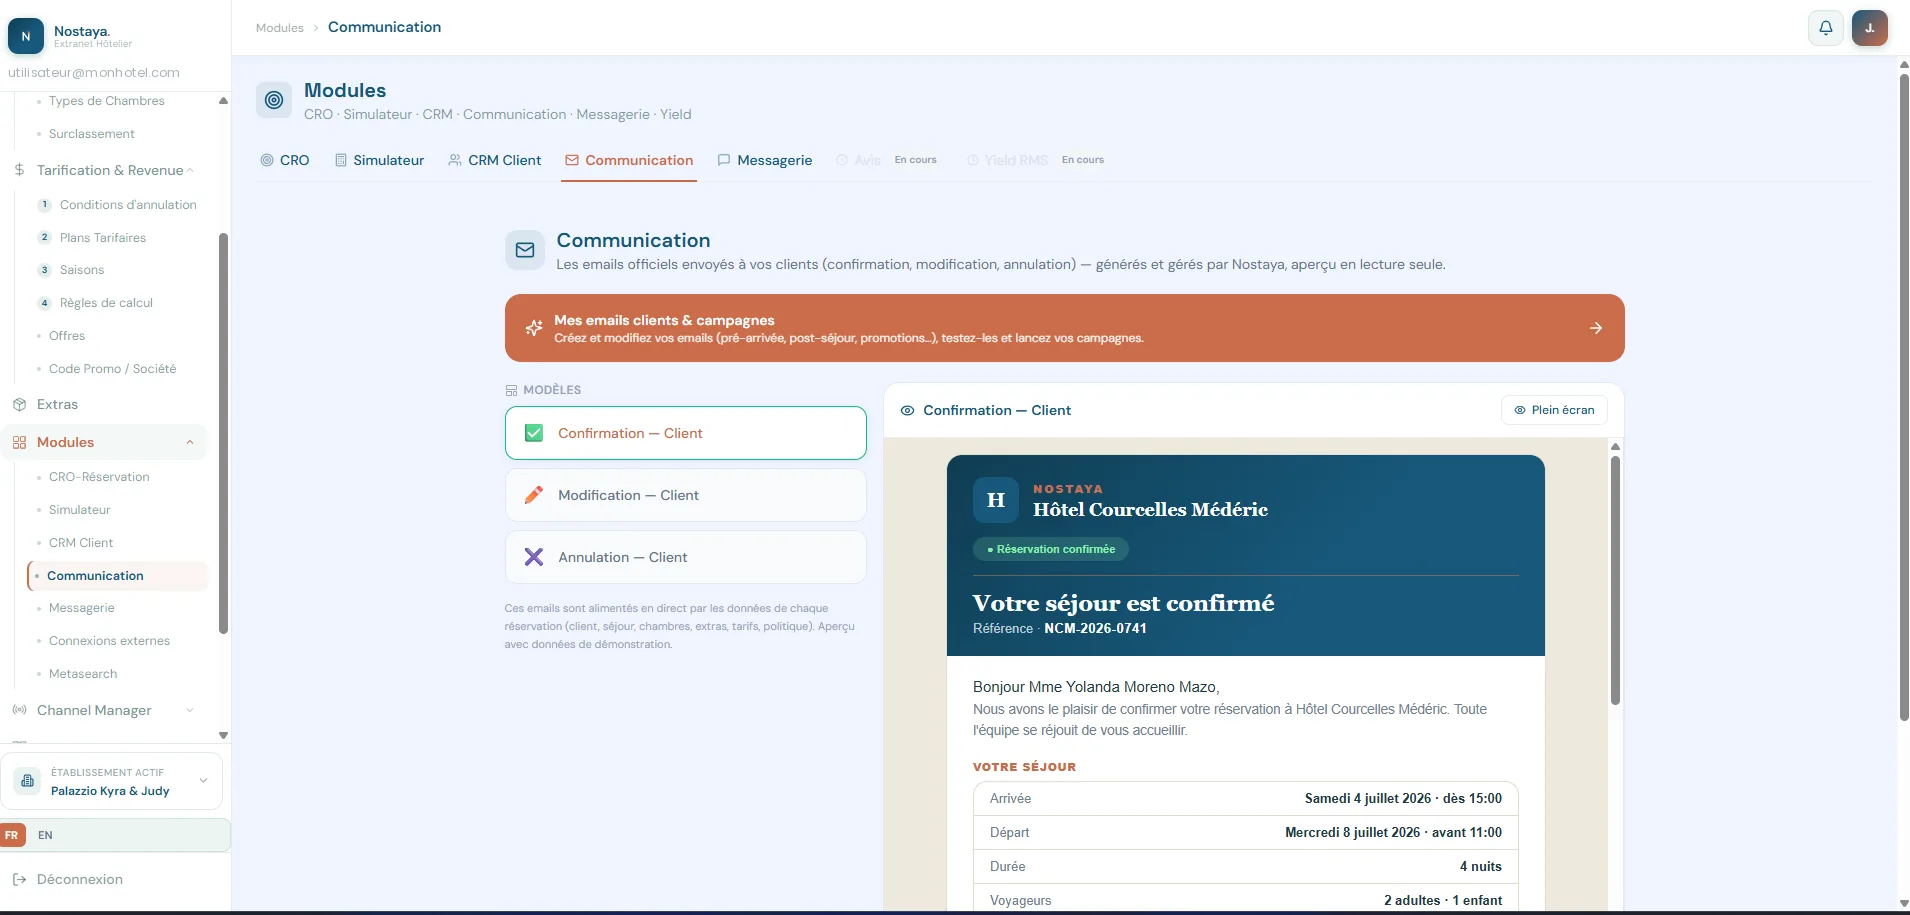Screen dimensions: 1910x915
Task: Open Conditions d'annulation item
Action: pyautogui.click(x=128, y=205)
